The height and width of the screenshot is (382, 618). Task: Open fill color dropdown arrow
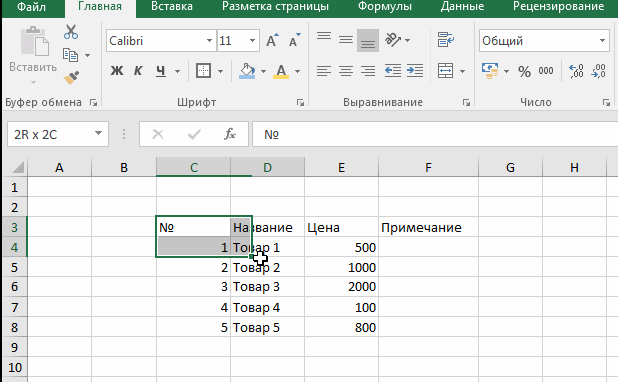tap(263, 71)
